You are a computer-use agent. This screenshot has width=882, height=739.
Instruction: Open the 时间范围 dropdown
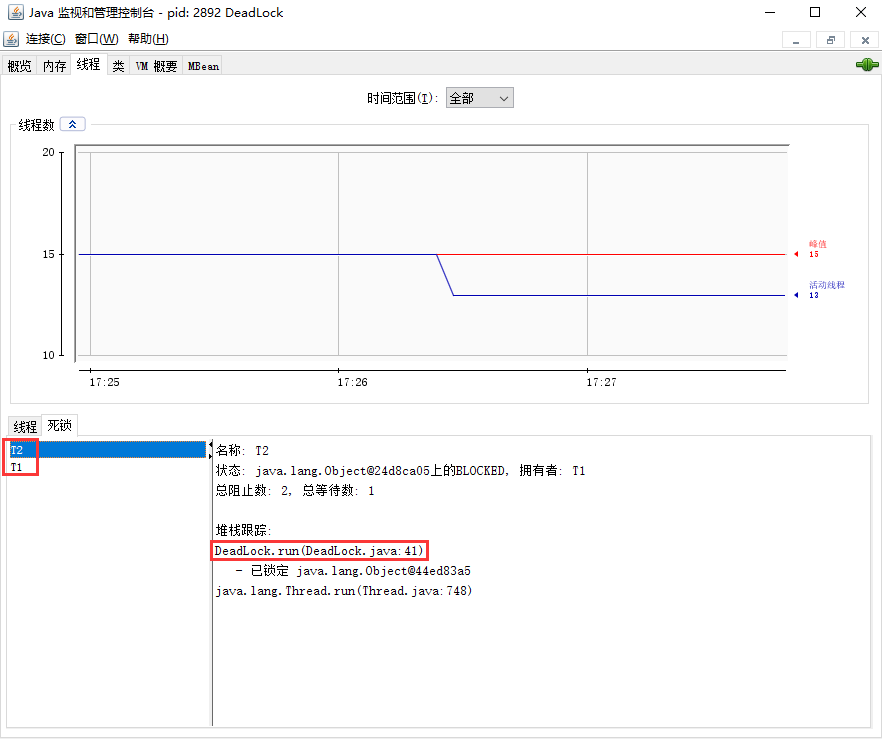tap(503, 97)
